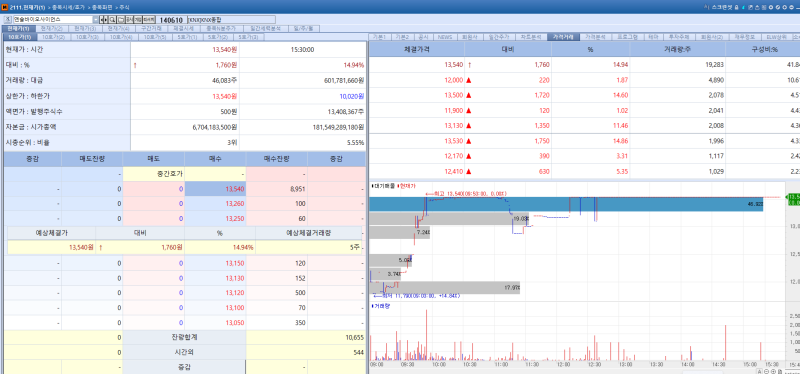Open the stock name dropdown arrow
Screen dimensions: 800x374
(95, 19)
